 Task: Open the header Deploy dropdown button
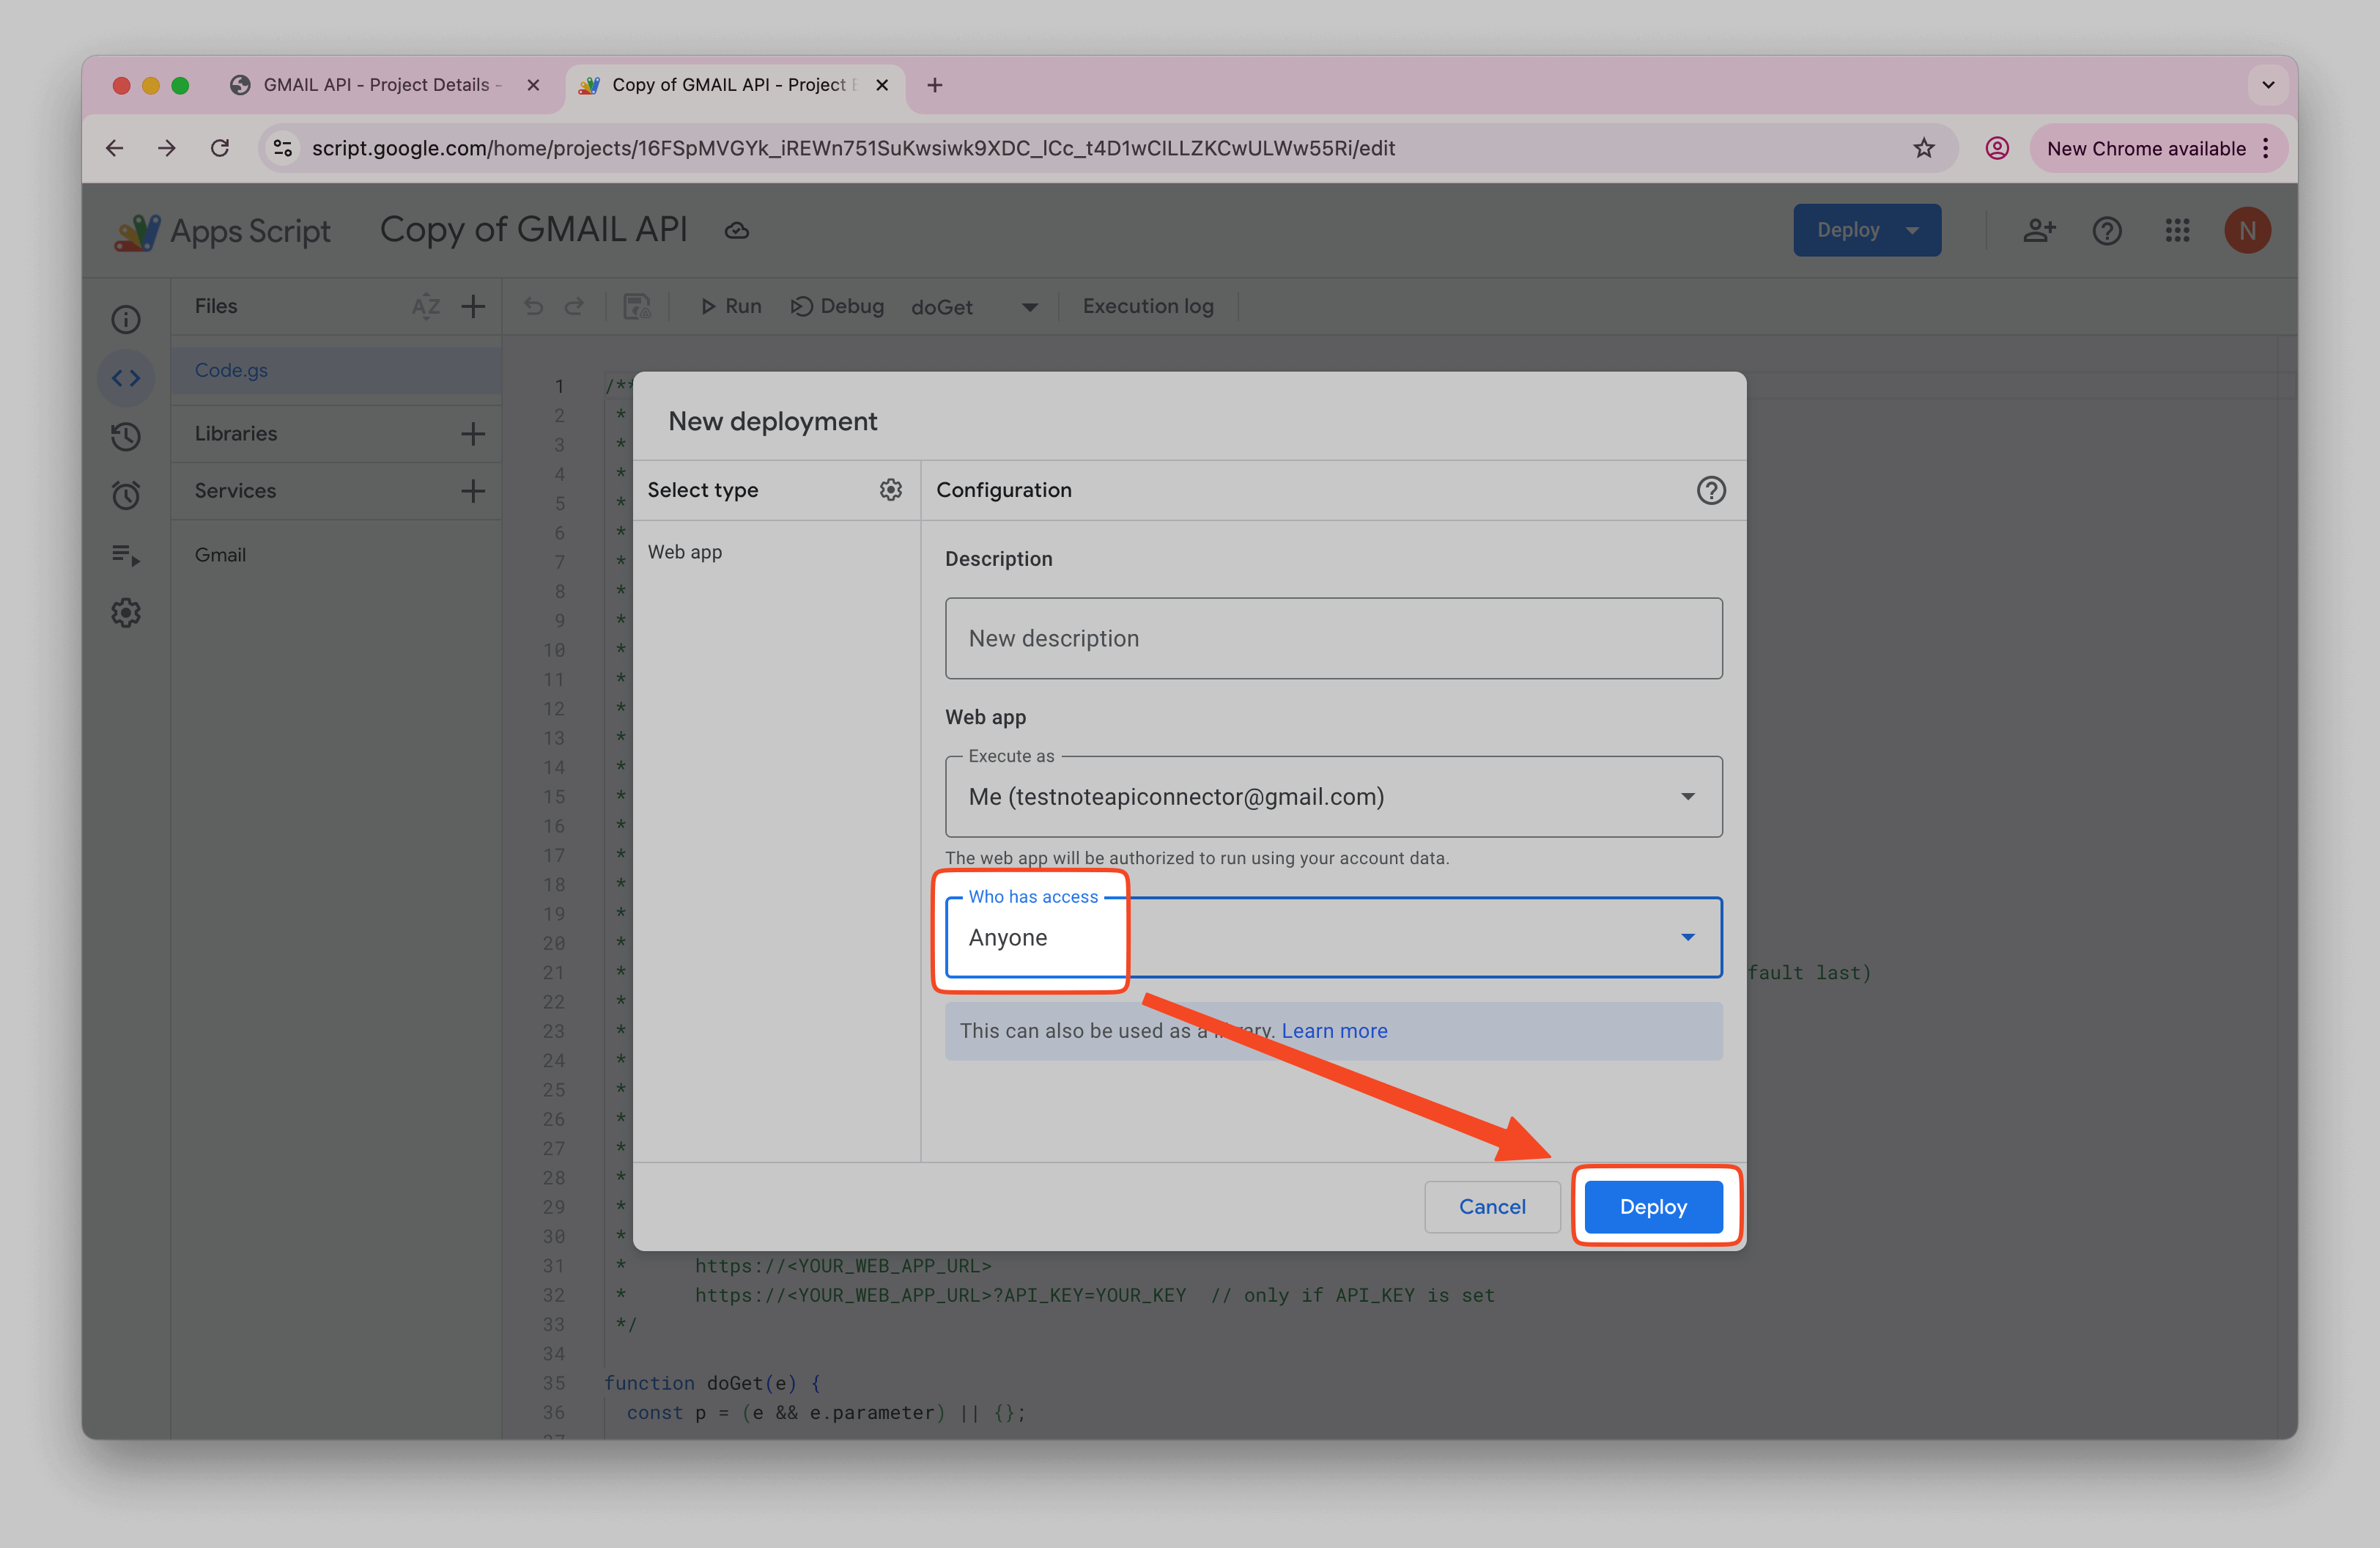(1867, 230)
